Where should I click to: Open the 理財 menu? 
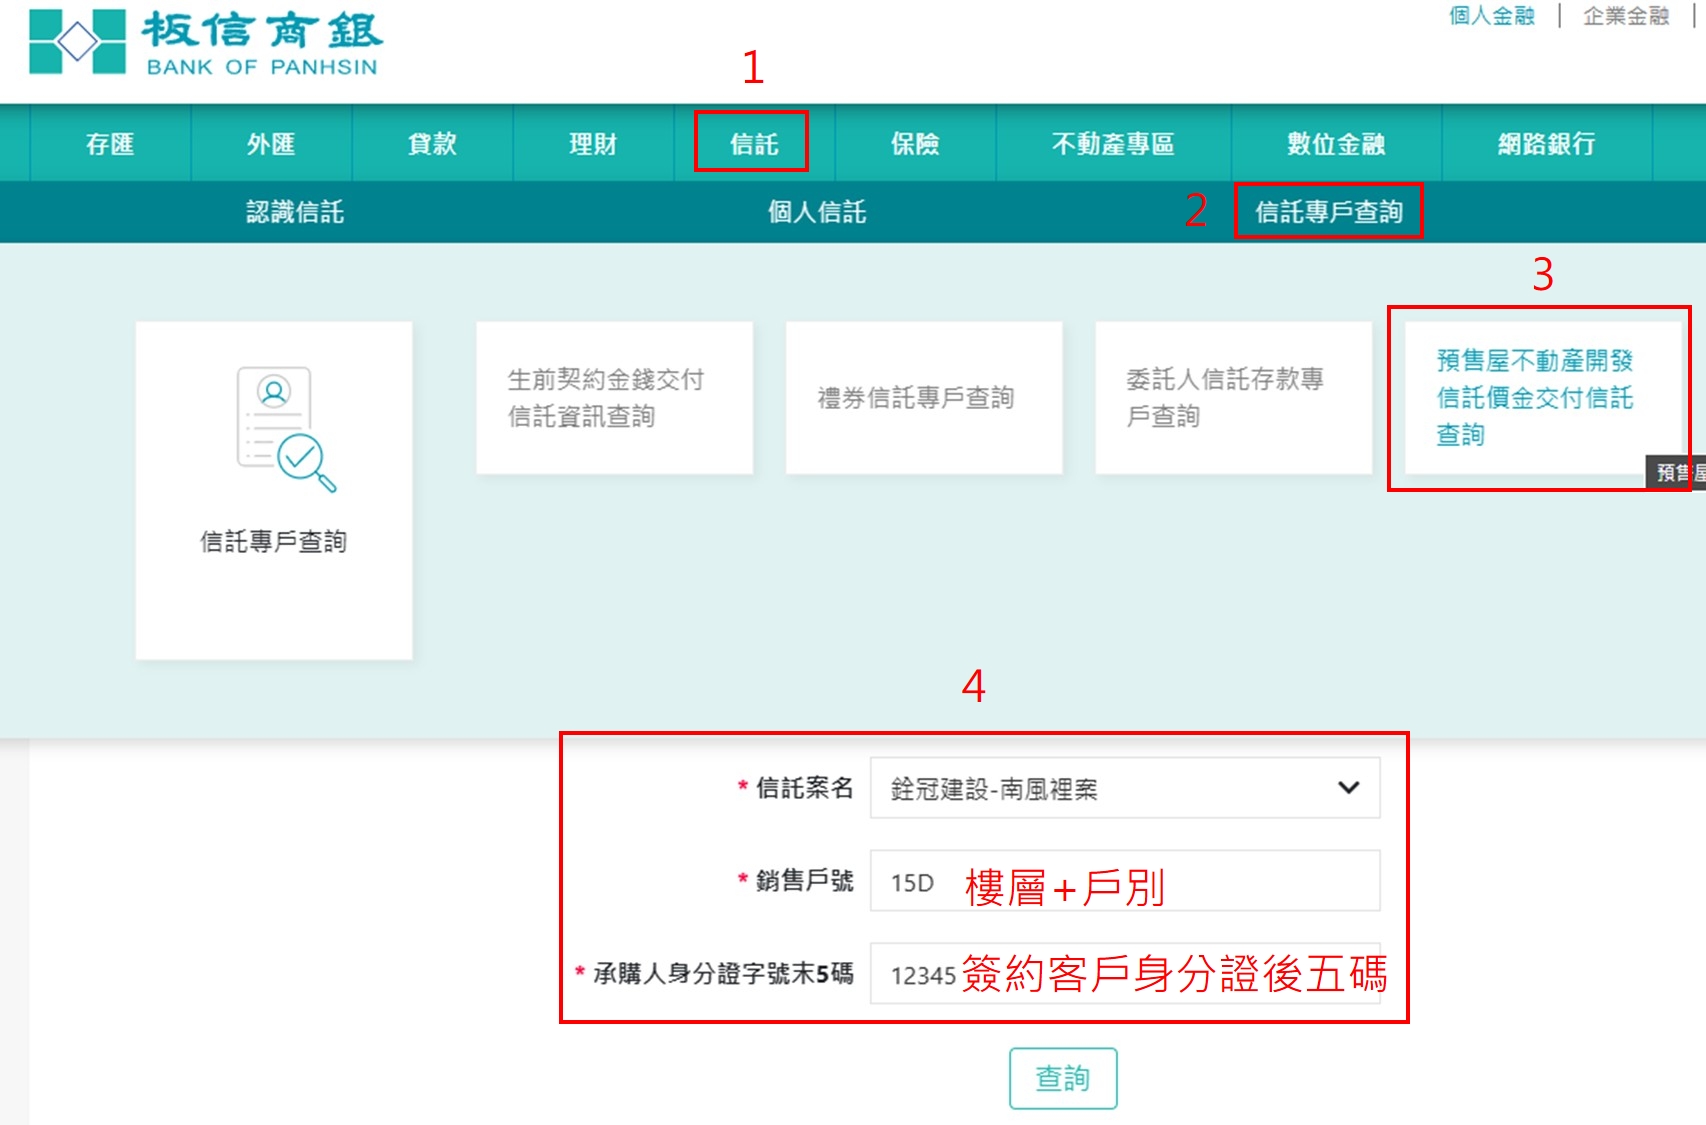593,144
